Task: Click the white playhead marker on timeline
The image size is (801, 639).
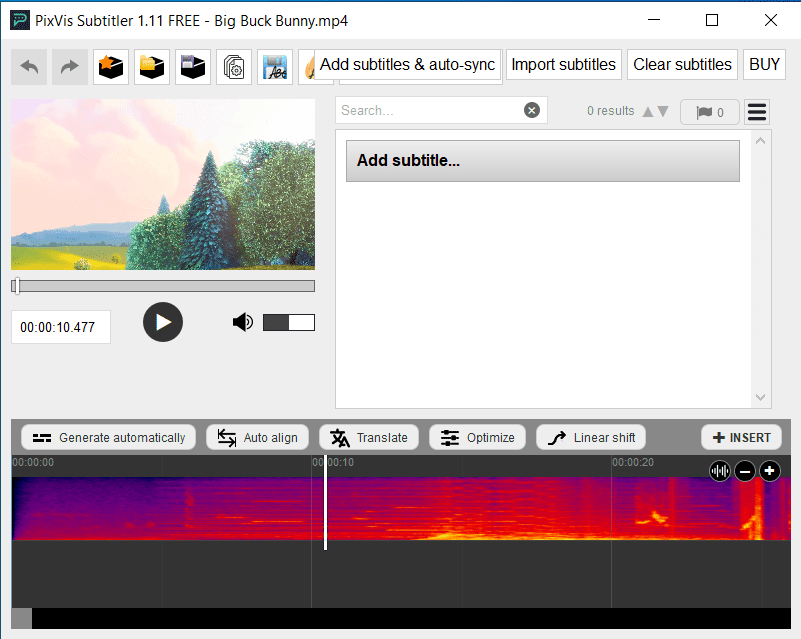Action: click(325, 503)
